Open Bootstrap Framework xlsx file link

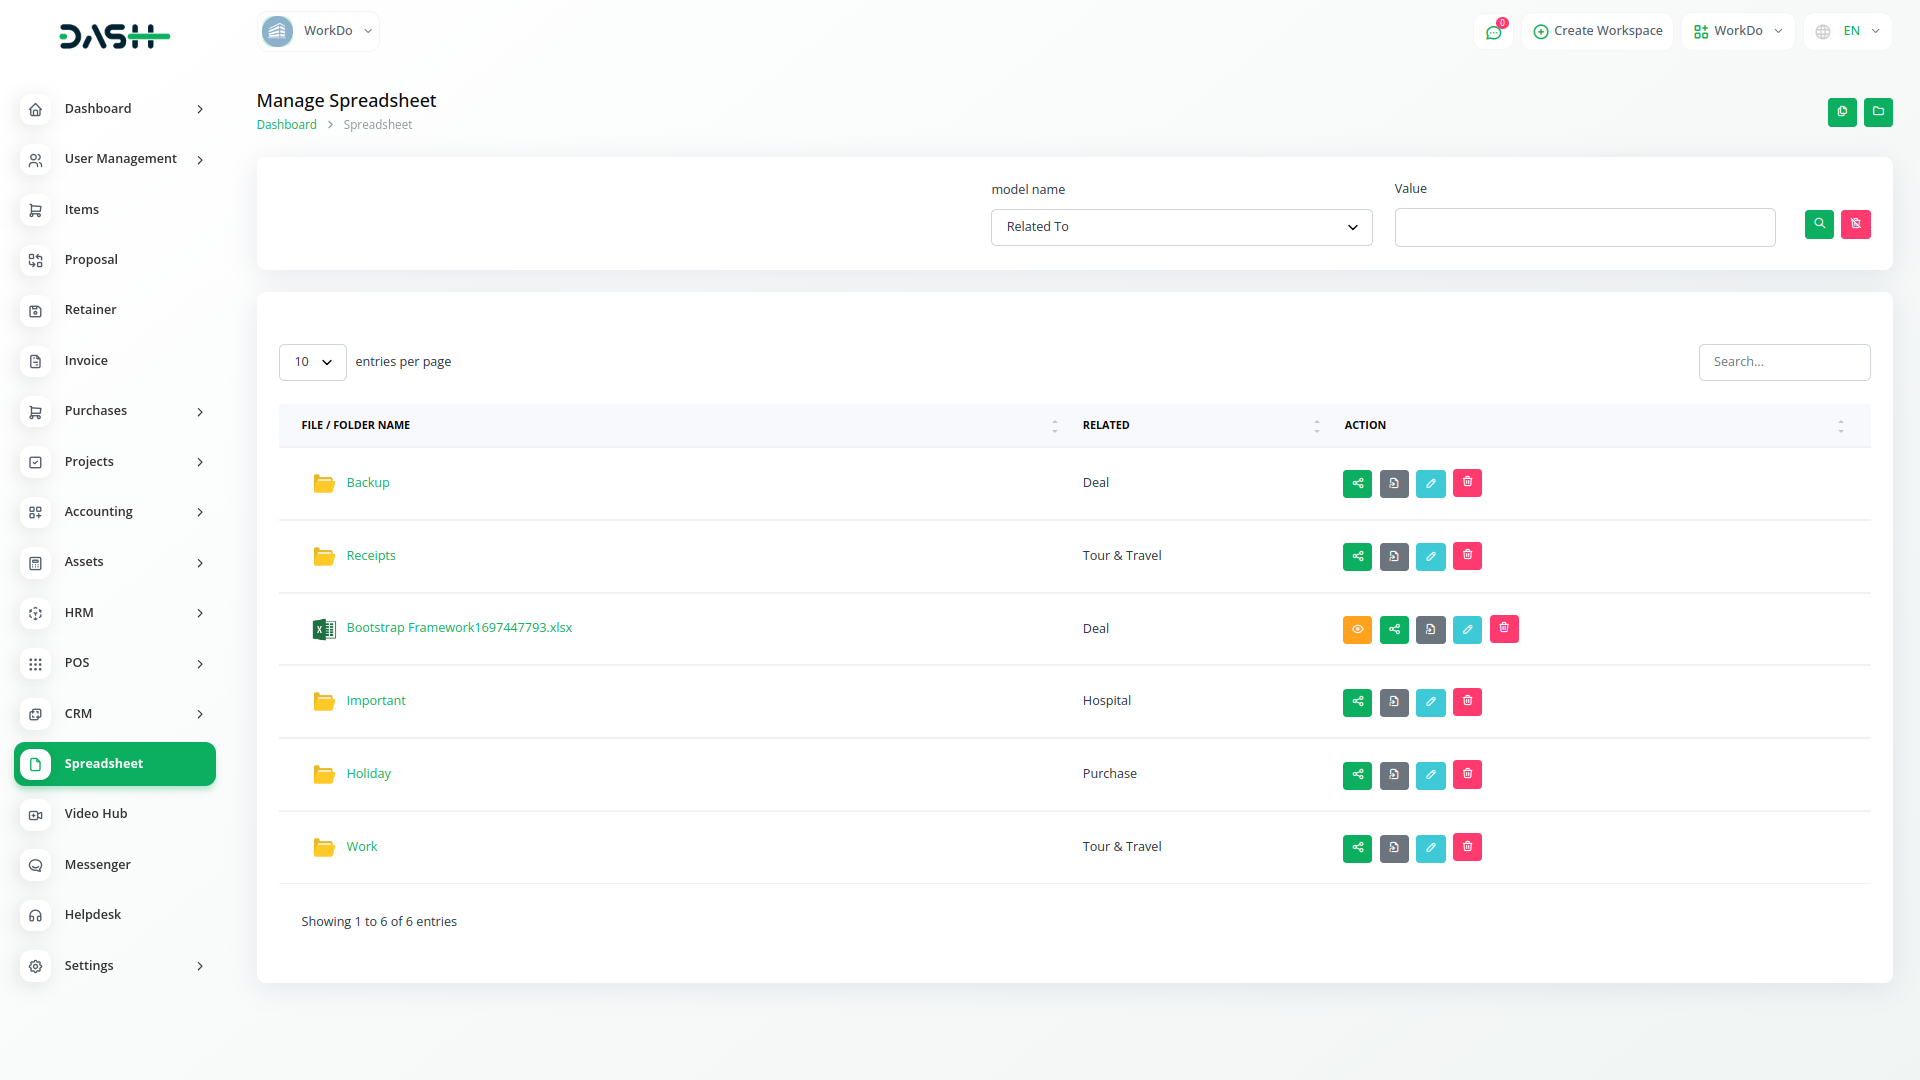pyautogui.click(x=459, y=628)
